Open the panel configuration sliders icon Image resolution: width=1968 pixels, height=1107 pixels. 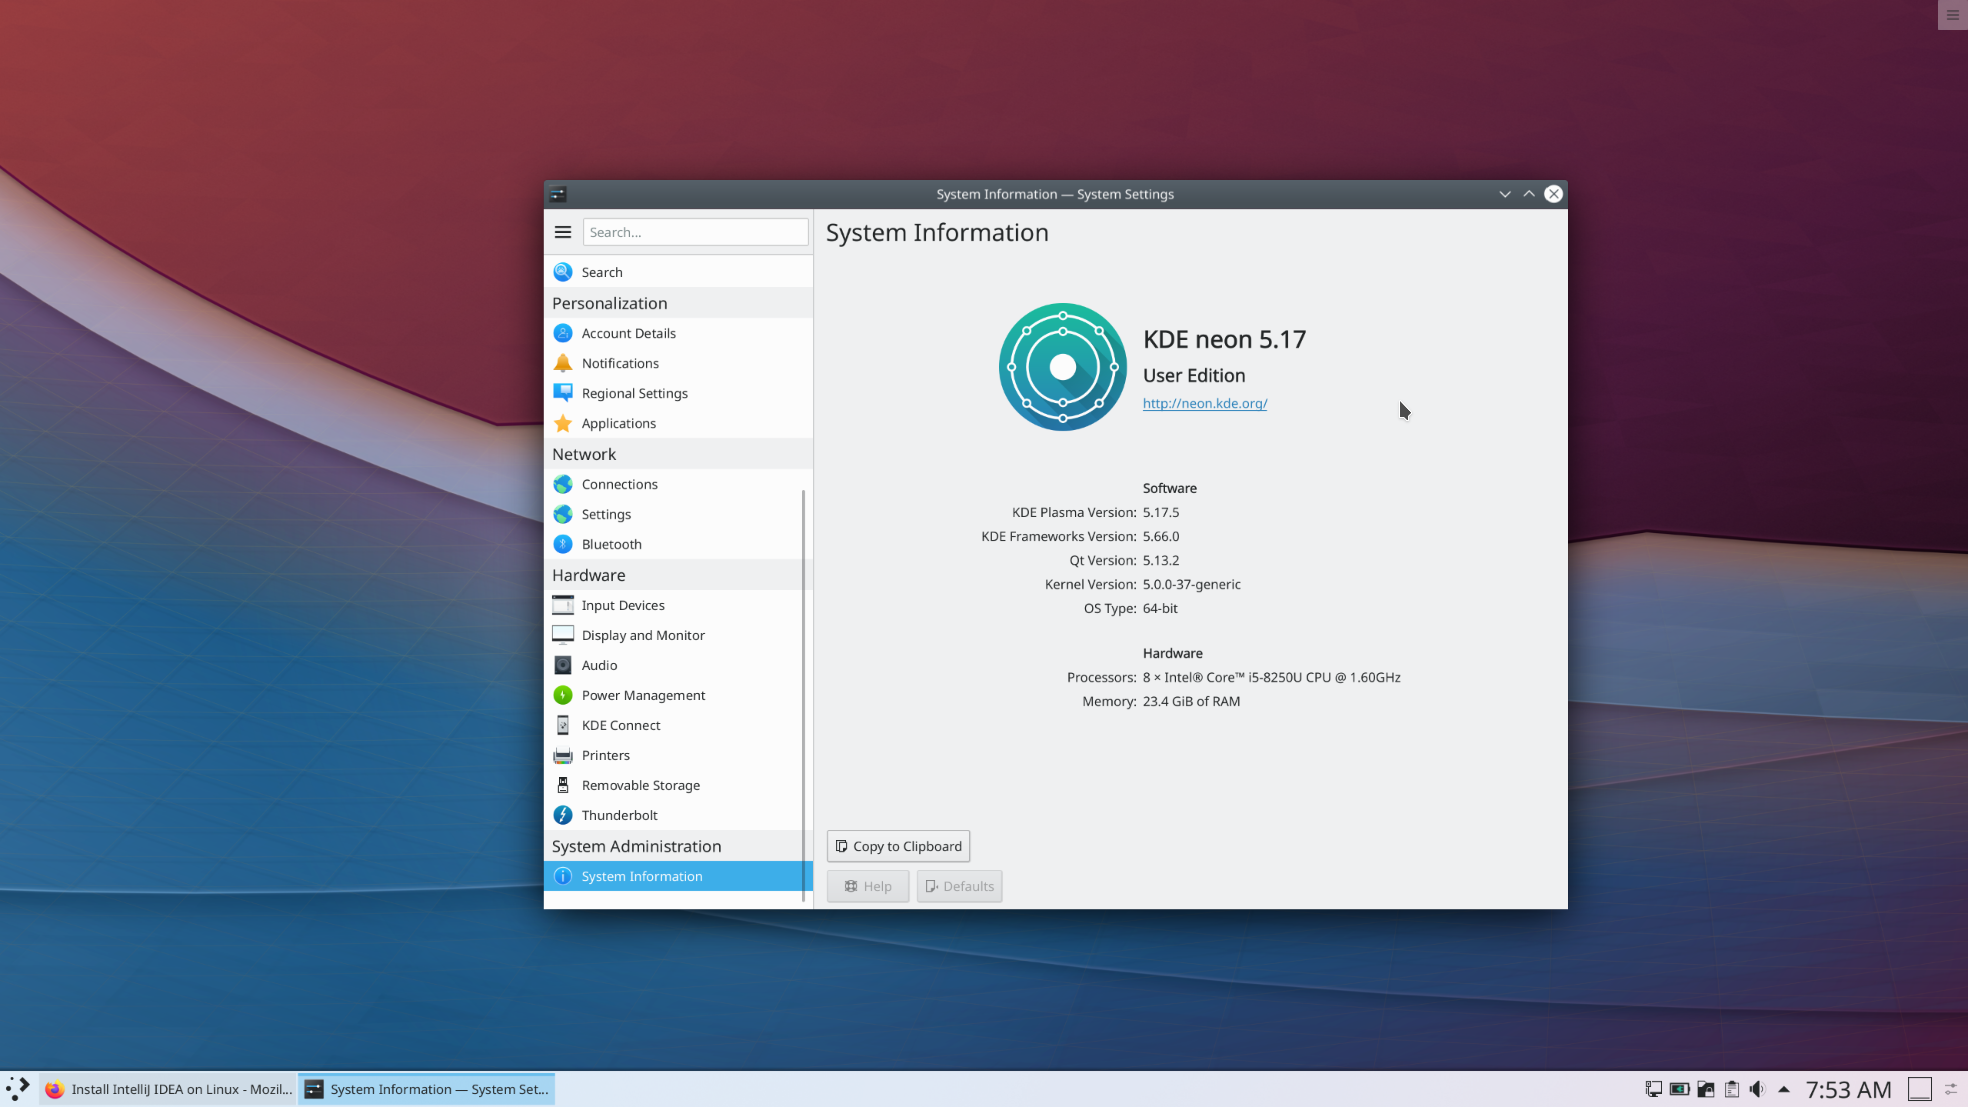coord(1951,1089)
